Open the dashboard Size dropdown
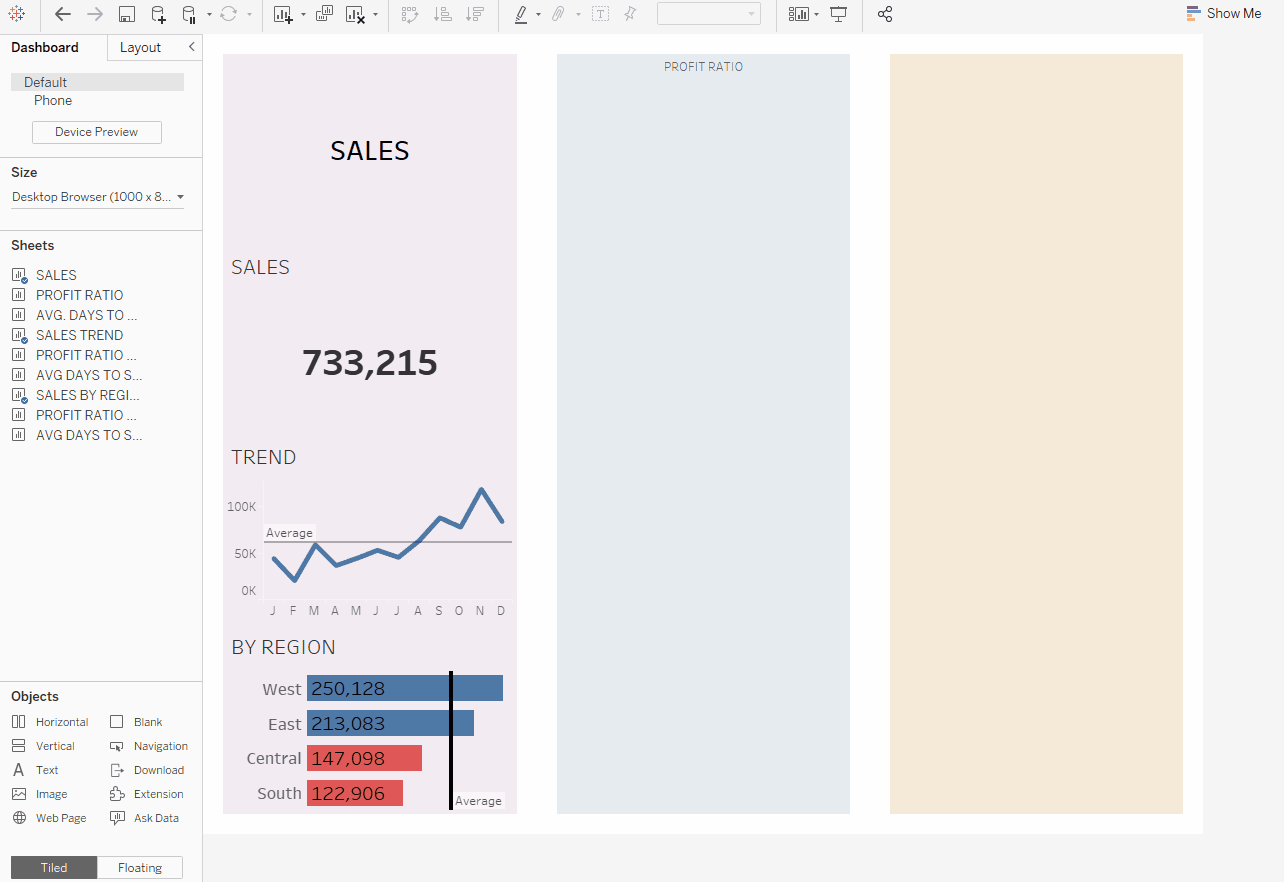Image resolution: width=1284 pixels, height=882 pixels. click(x=97, y=197)
